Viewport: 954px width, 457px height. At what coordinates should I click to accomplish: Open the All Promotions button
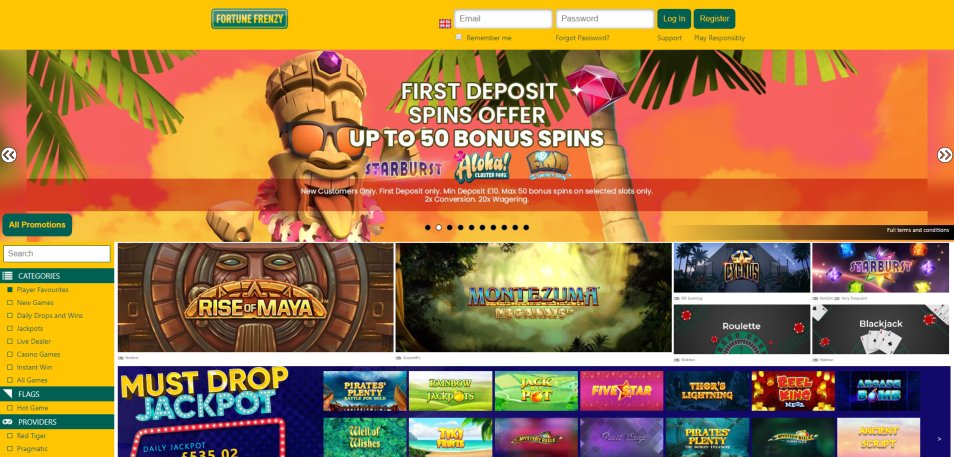(x=37, y=225)
